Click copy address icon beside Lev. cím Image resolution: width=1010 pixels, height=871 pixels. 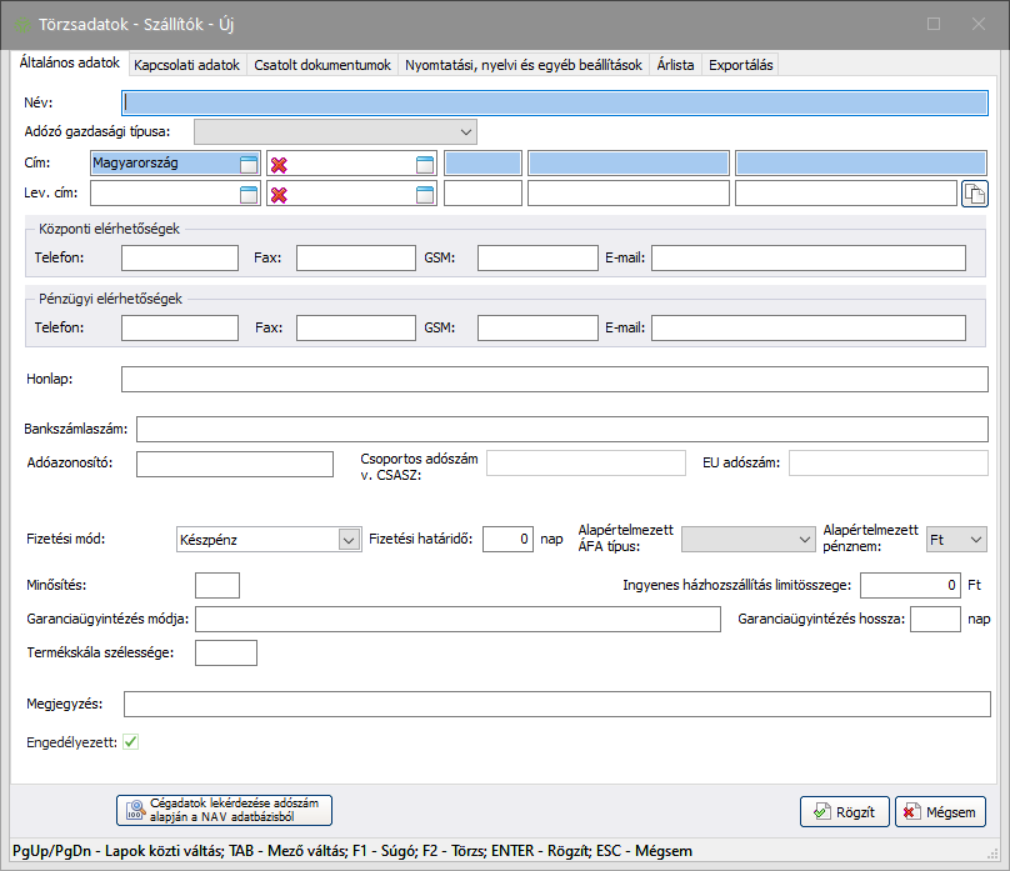click(974, 194)
